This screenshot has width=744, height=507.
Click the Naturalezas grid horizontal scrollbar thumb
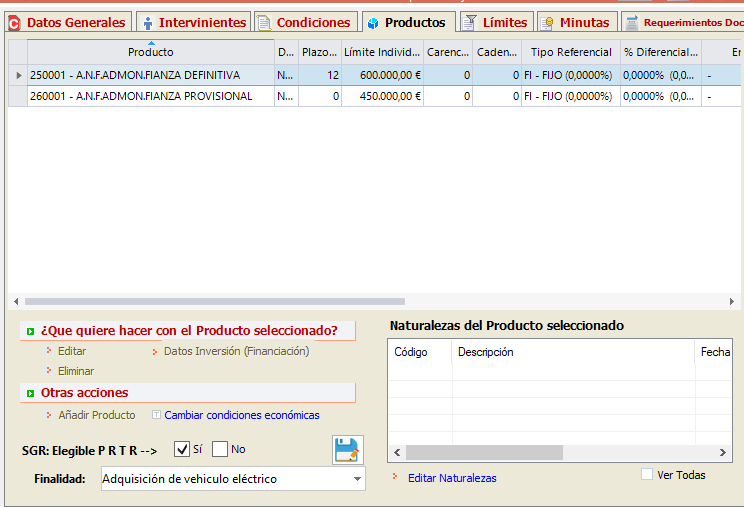point(484,452)
